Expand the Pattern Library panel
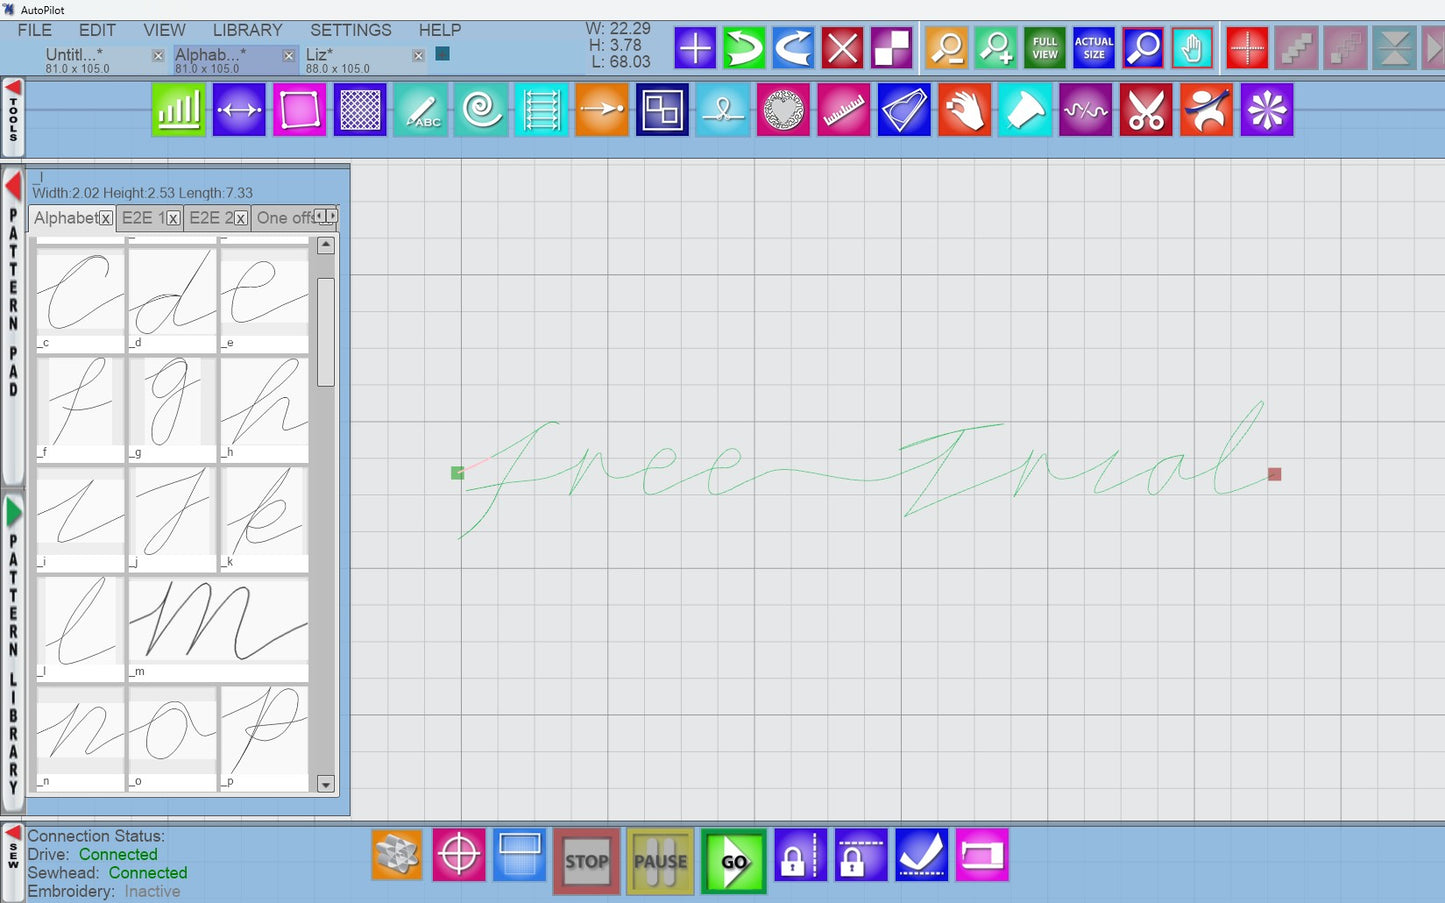 (13, 513)
